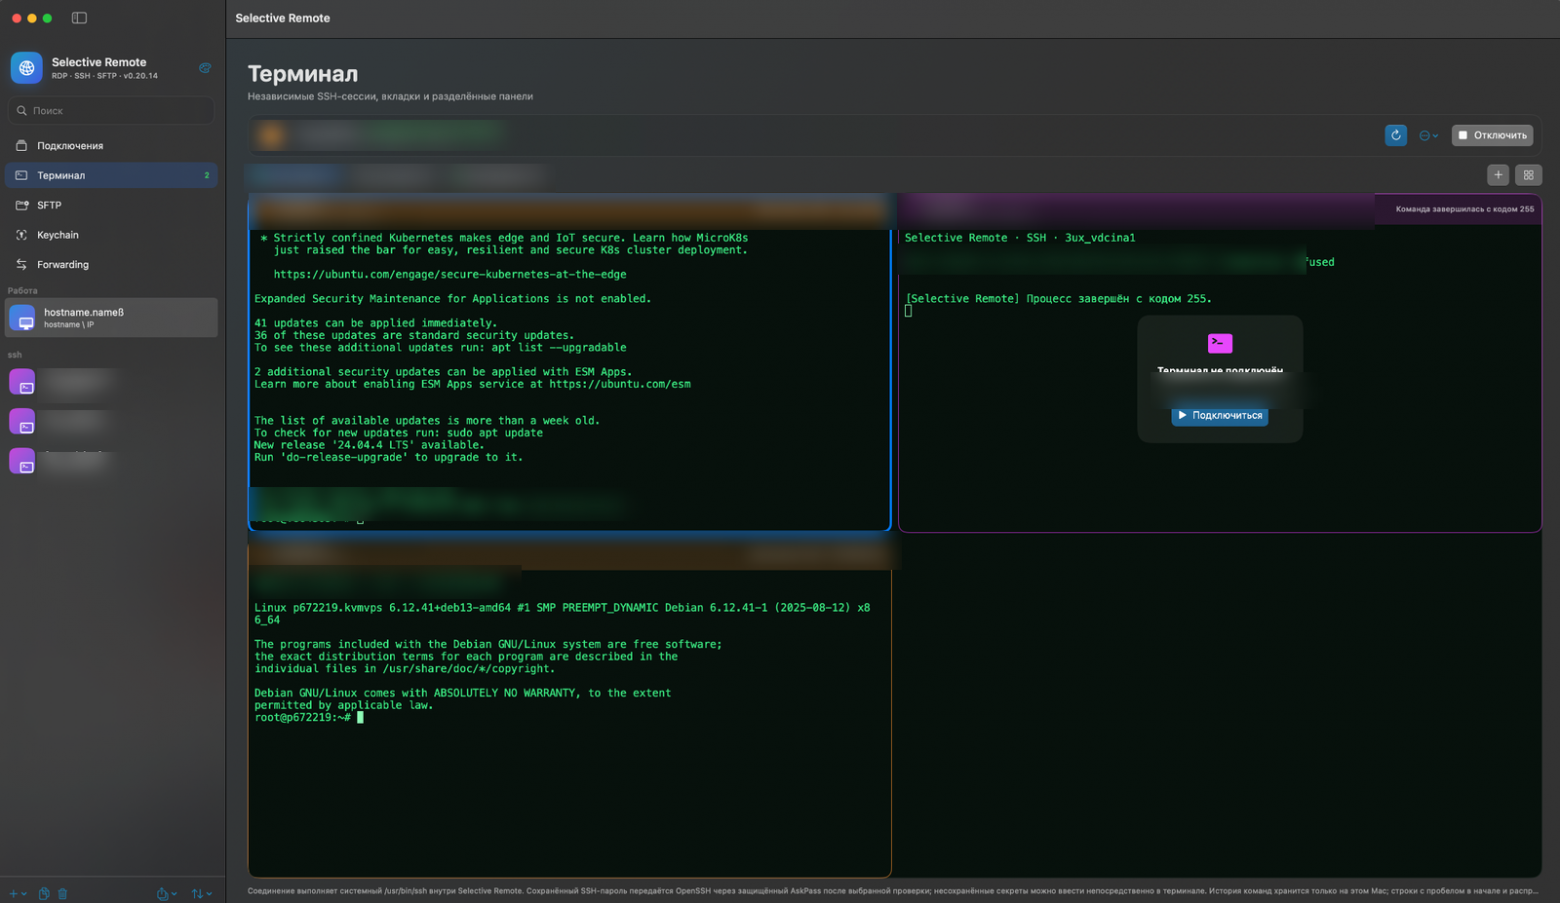The image size is (1560, 903).
Task: Select third purple ssh connection icon
Action: click(x=22, y=461)
